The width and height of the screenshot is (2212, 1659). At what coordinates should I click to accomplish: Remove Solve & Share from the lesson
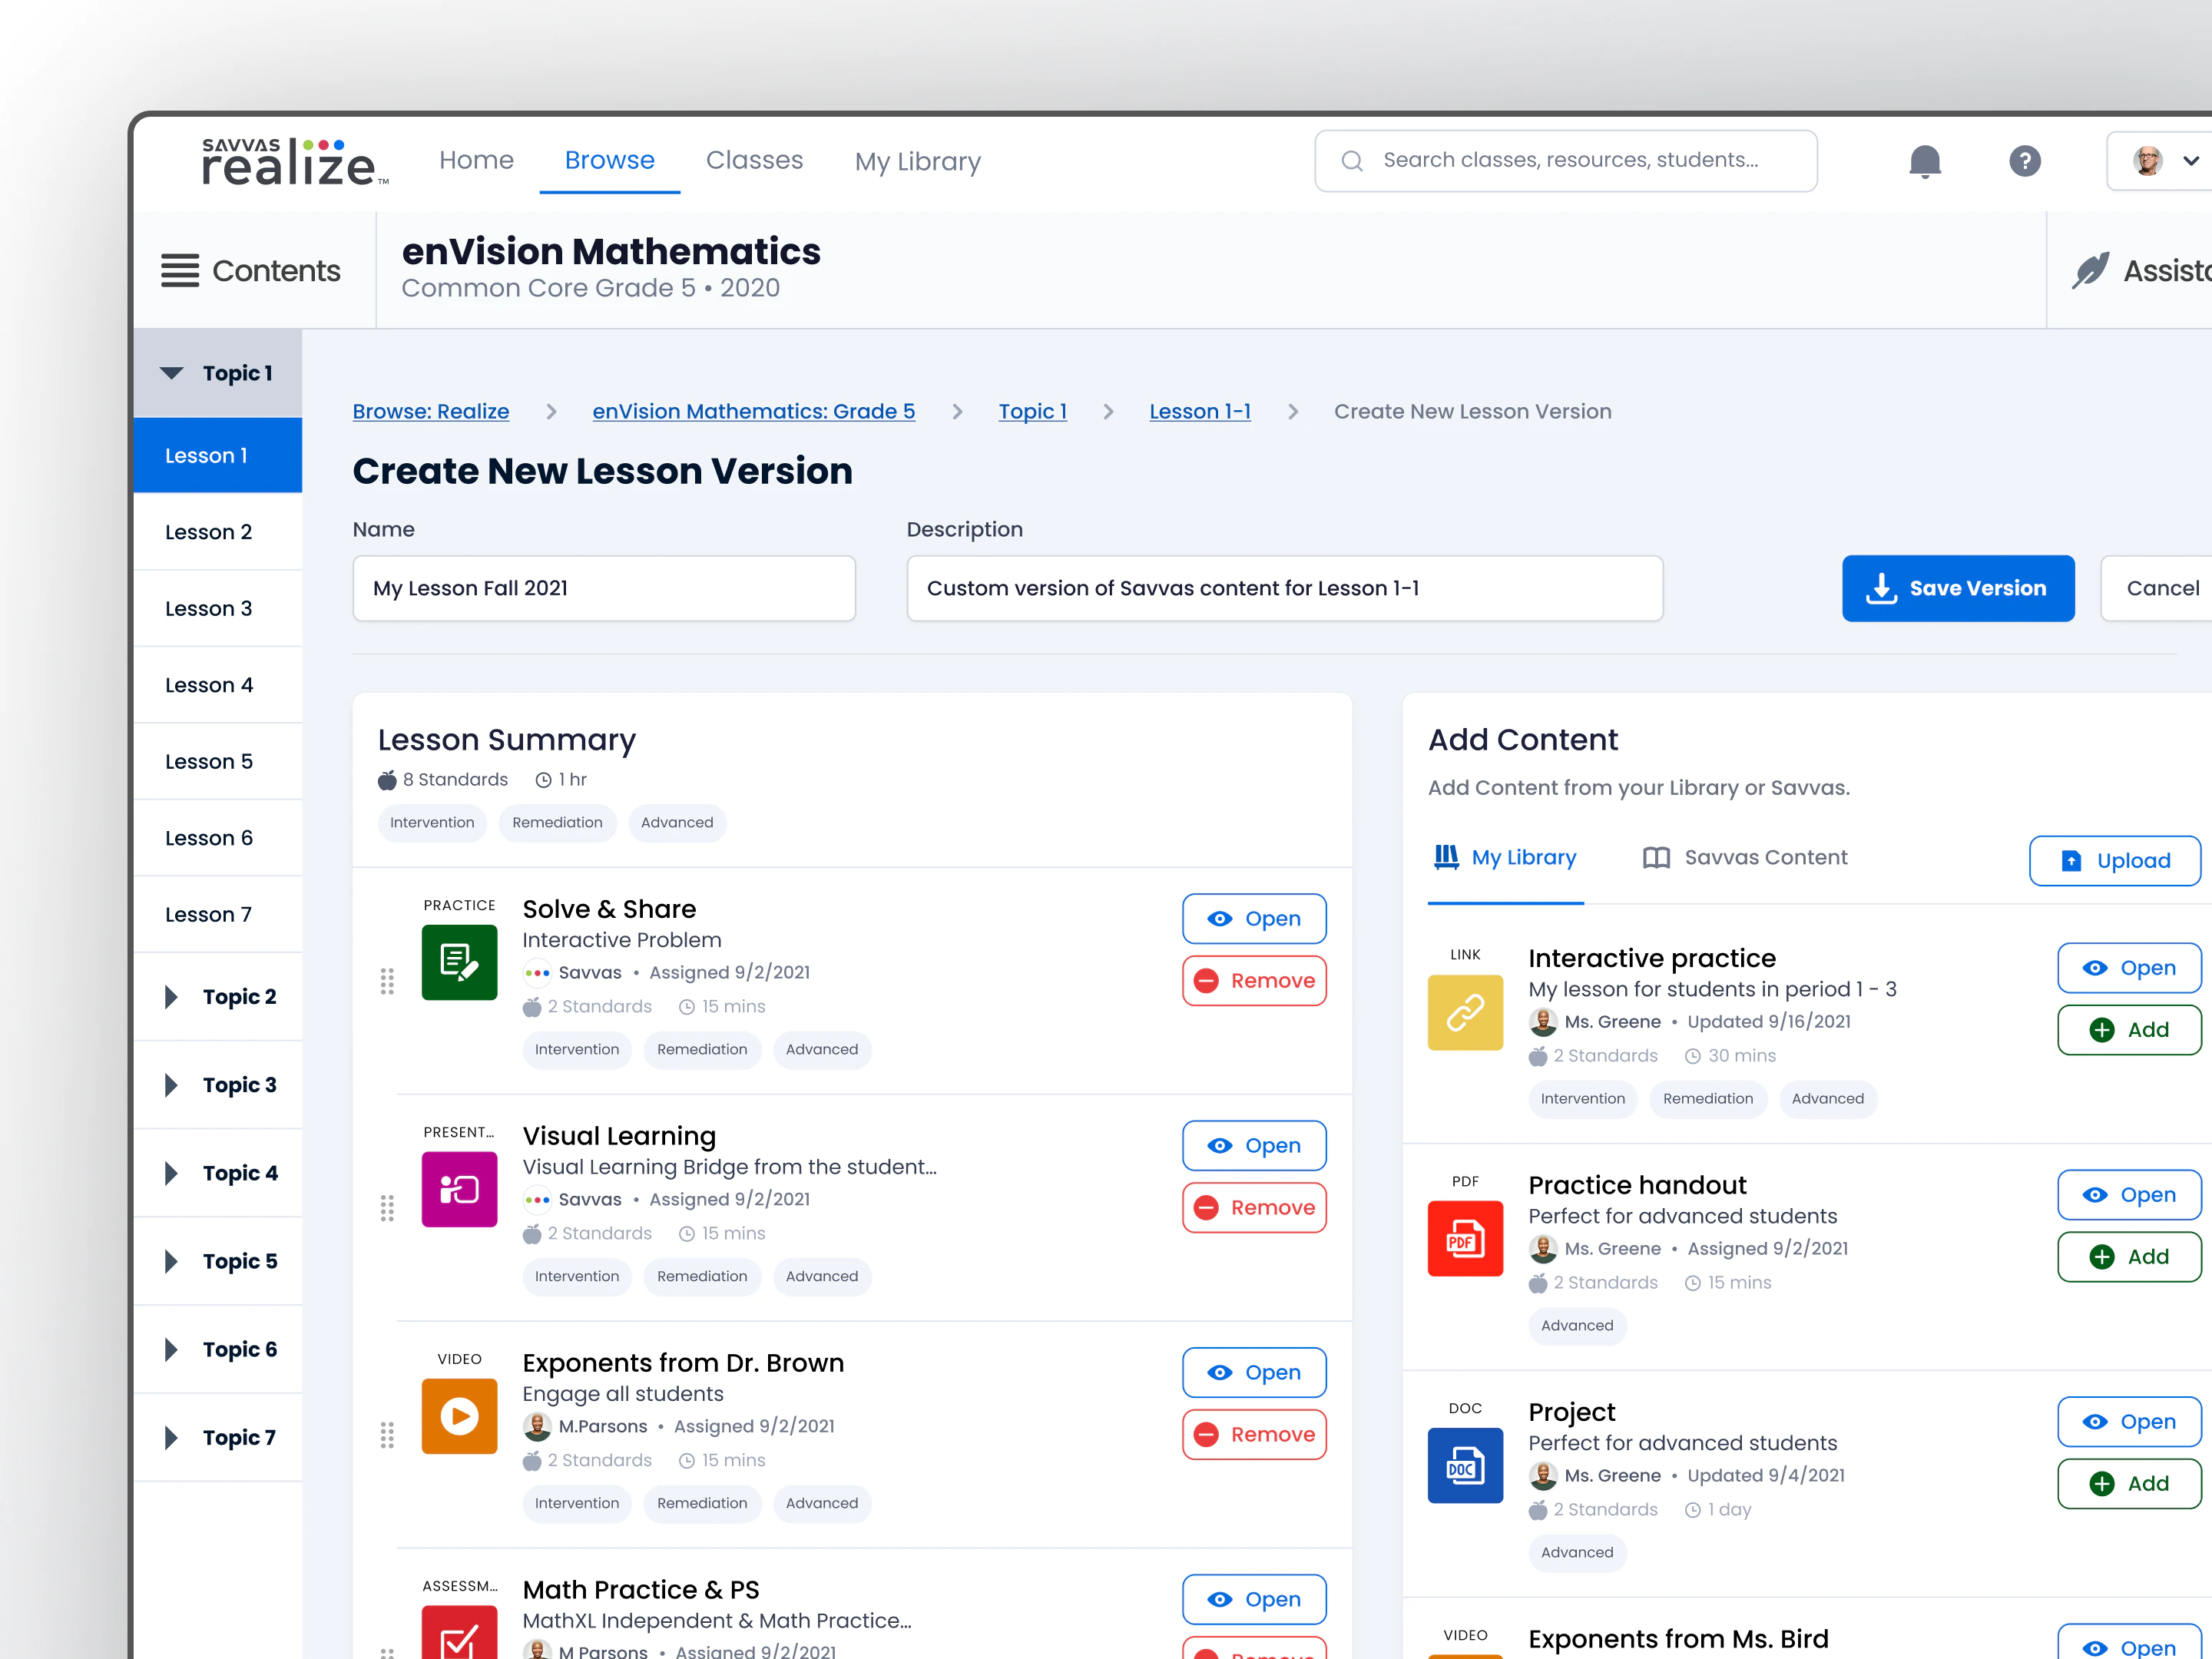1254,981
